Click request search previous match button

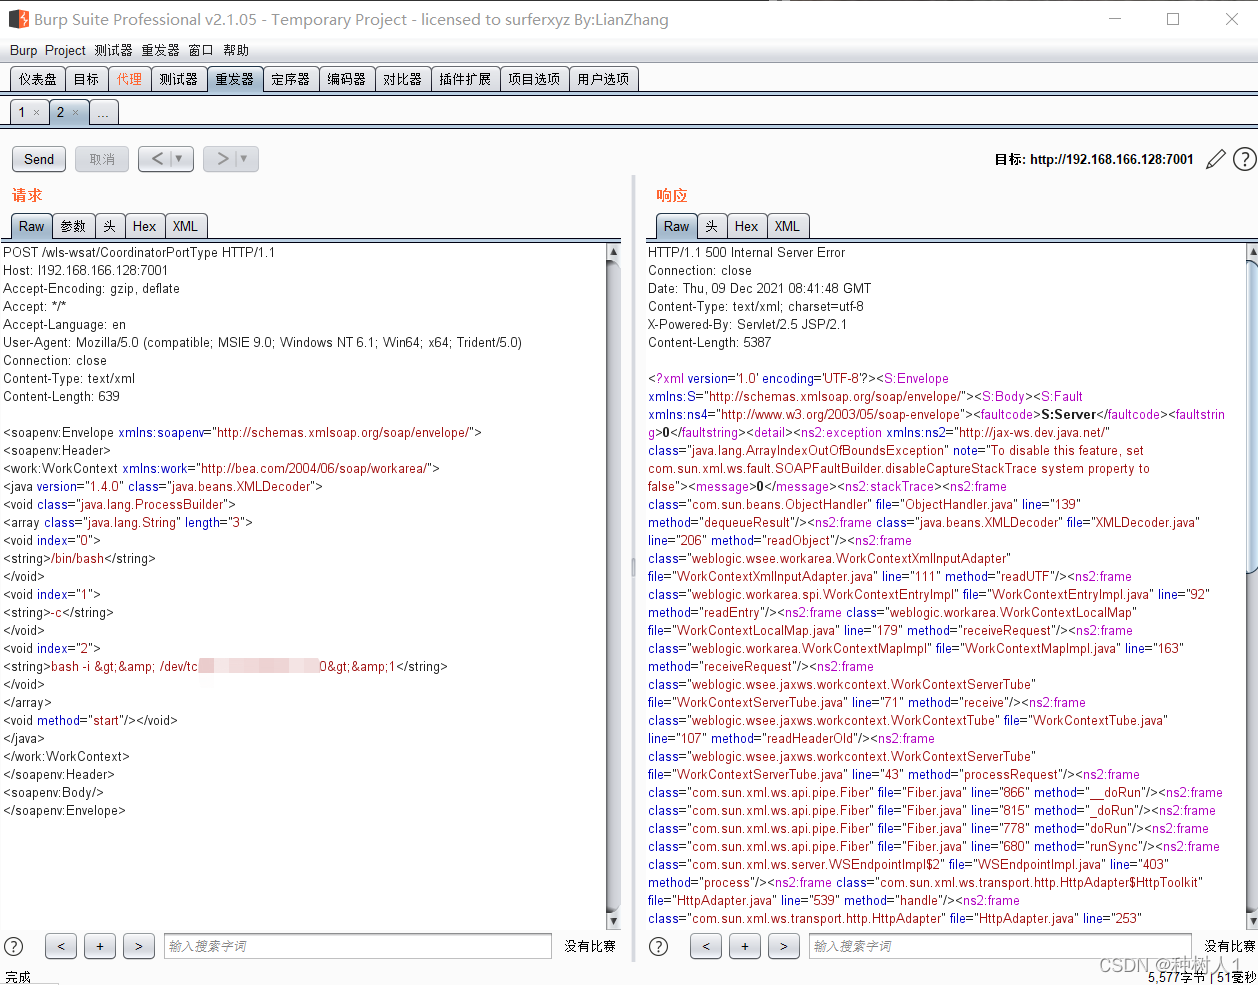point(61,946)
